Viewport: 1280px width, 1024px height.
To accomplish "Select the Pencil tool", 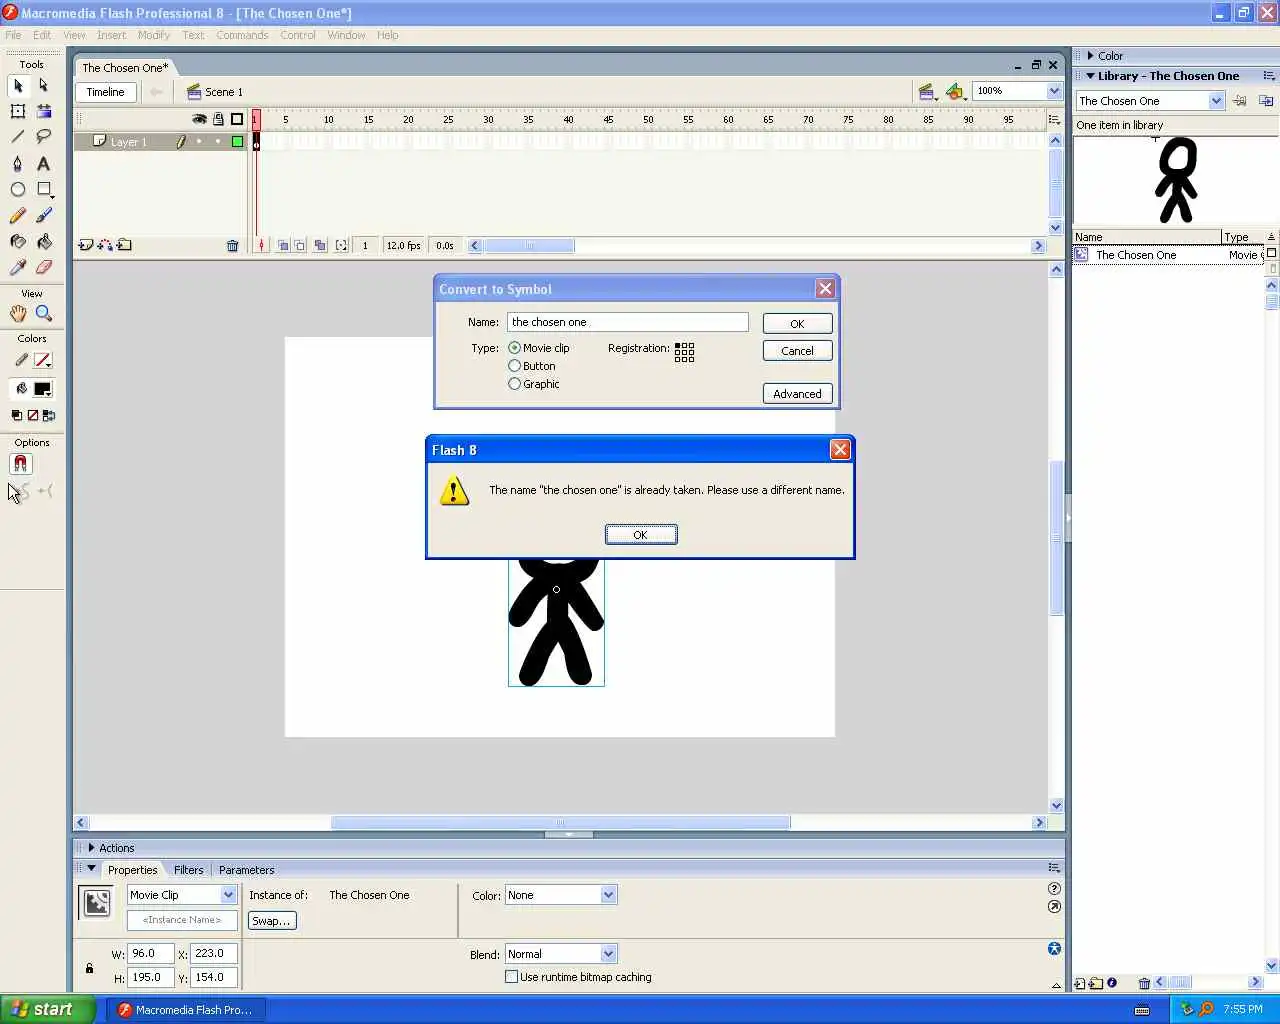I will coord(18,215).
